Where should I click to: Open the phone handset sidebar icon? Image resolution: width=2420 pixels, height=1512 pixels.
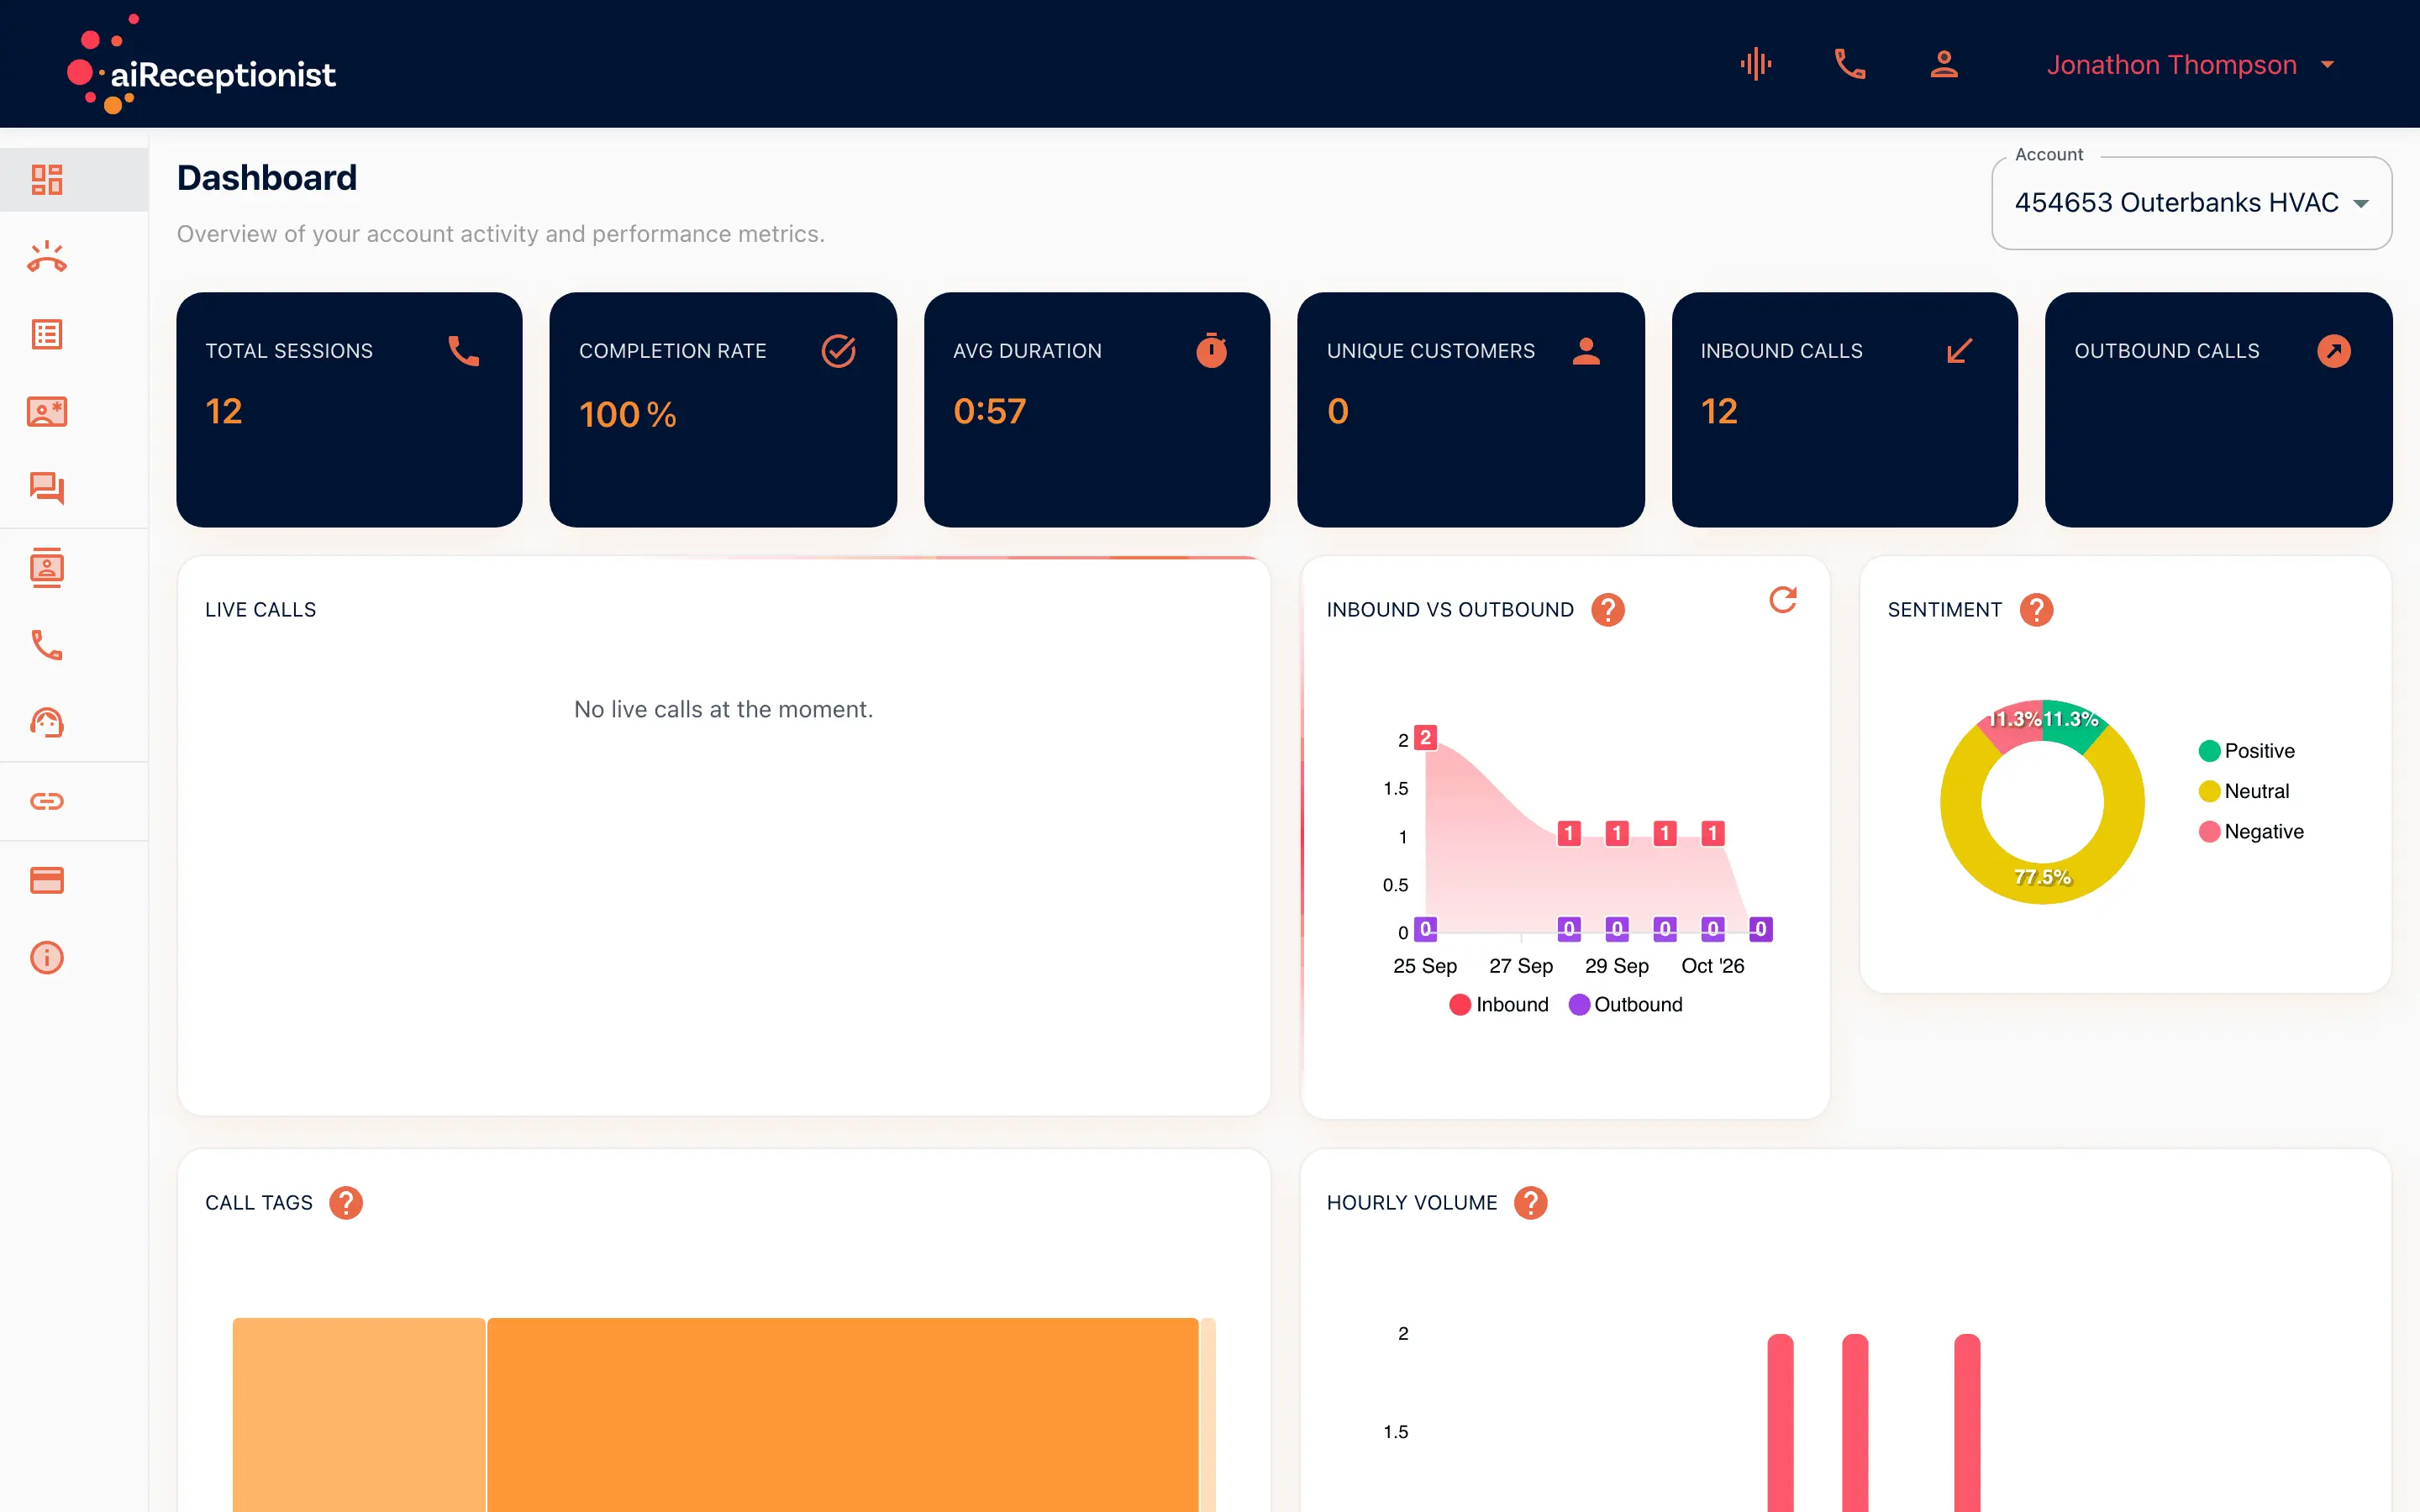47,645
